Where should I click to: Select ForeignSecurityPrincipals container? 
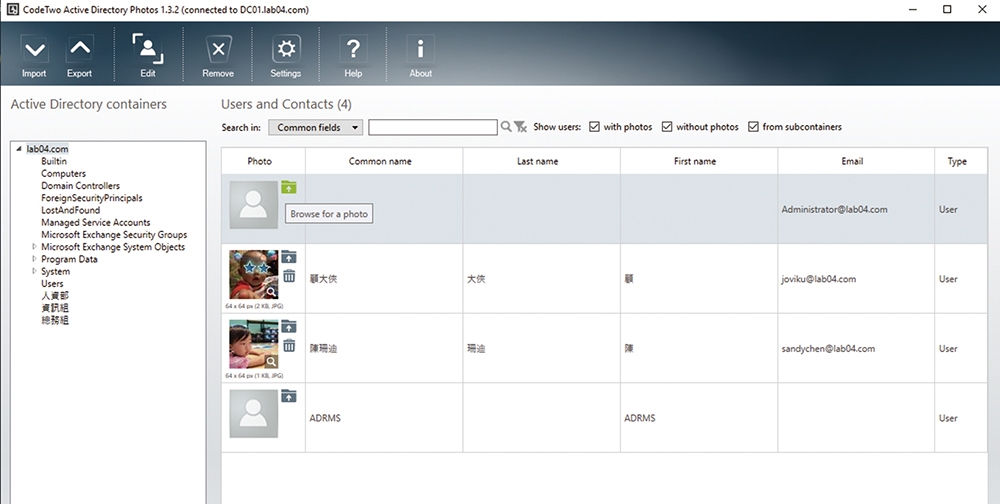(92, 198)
